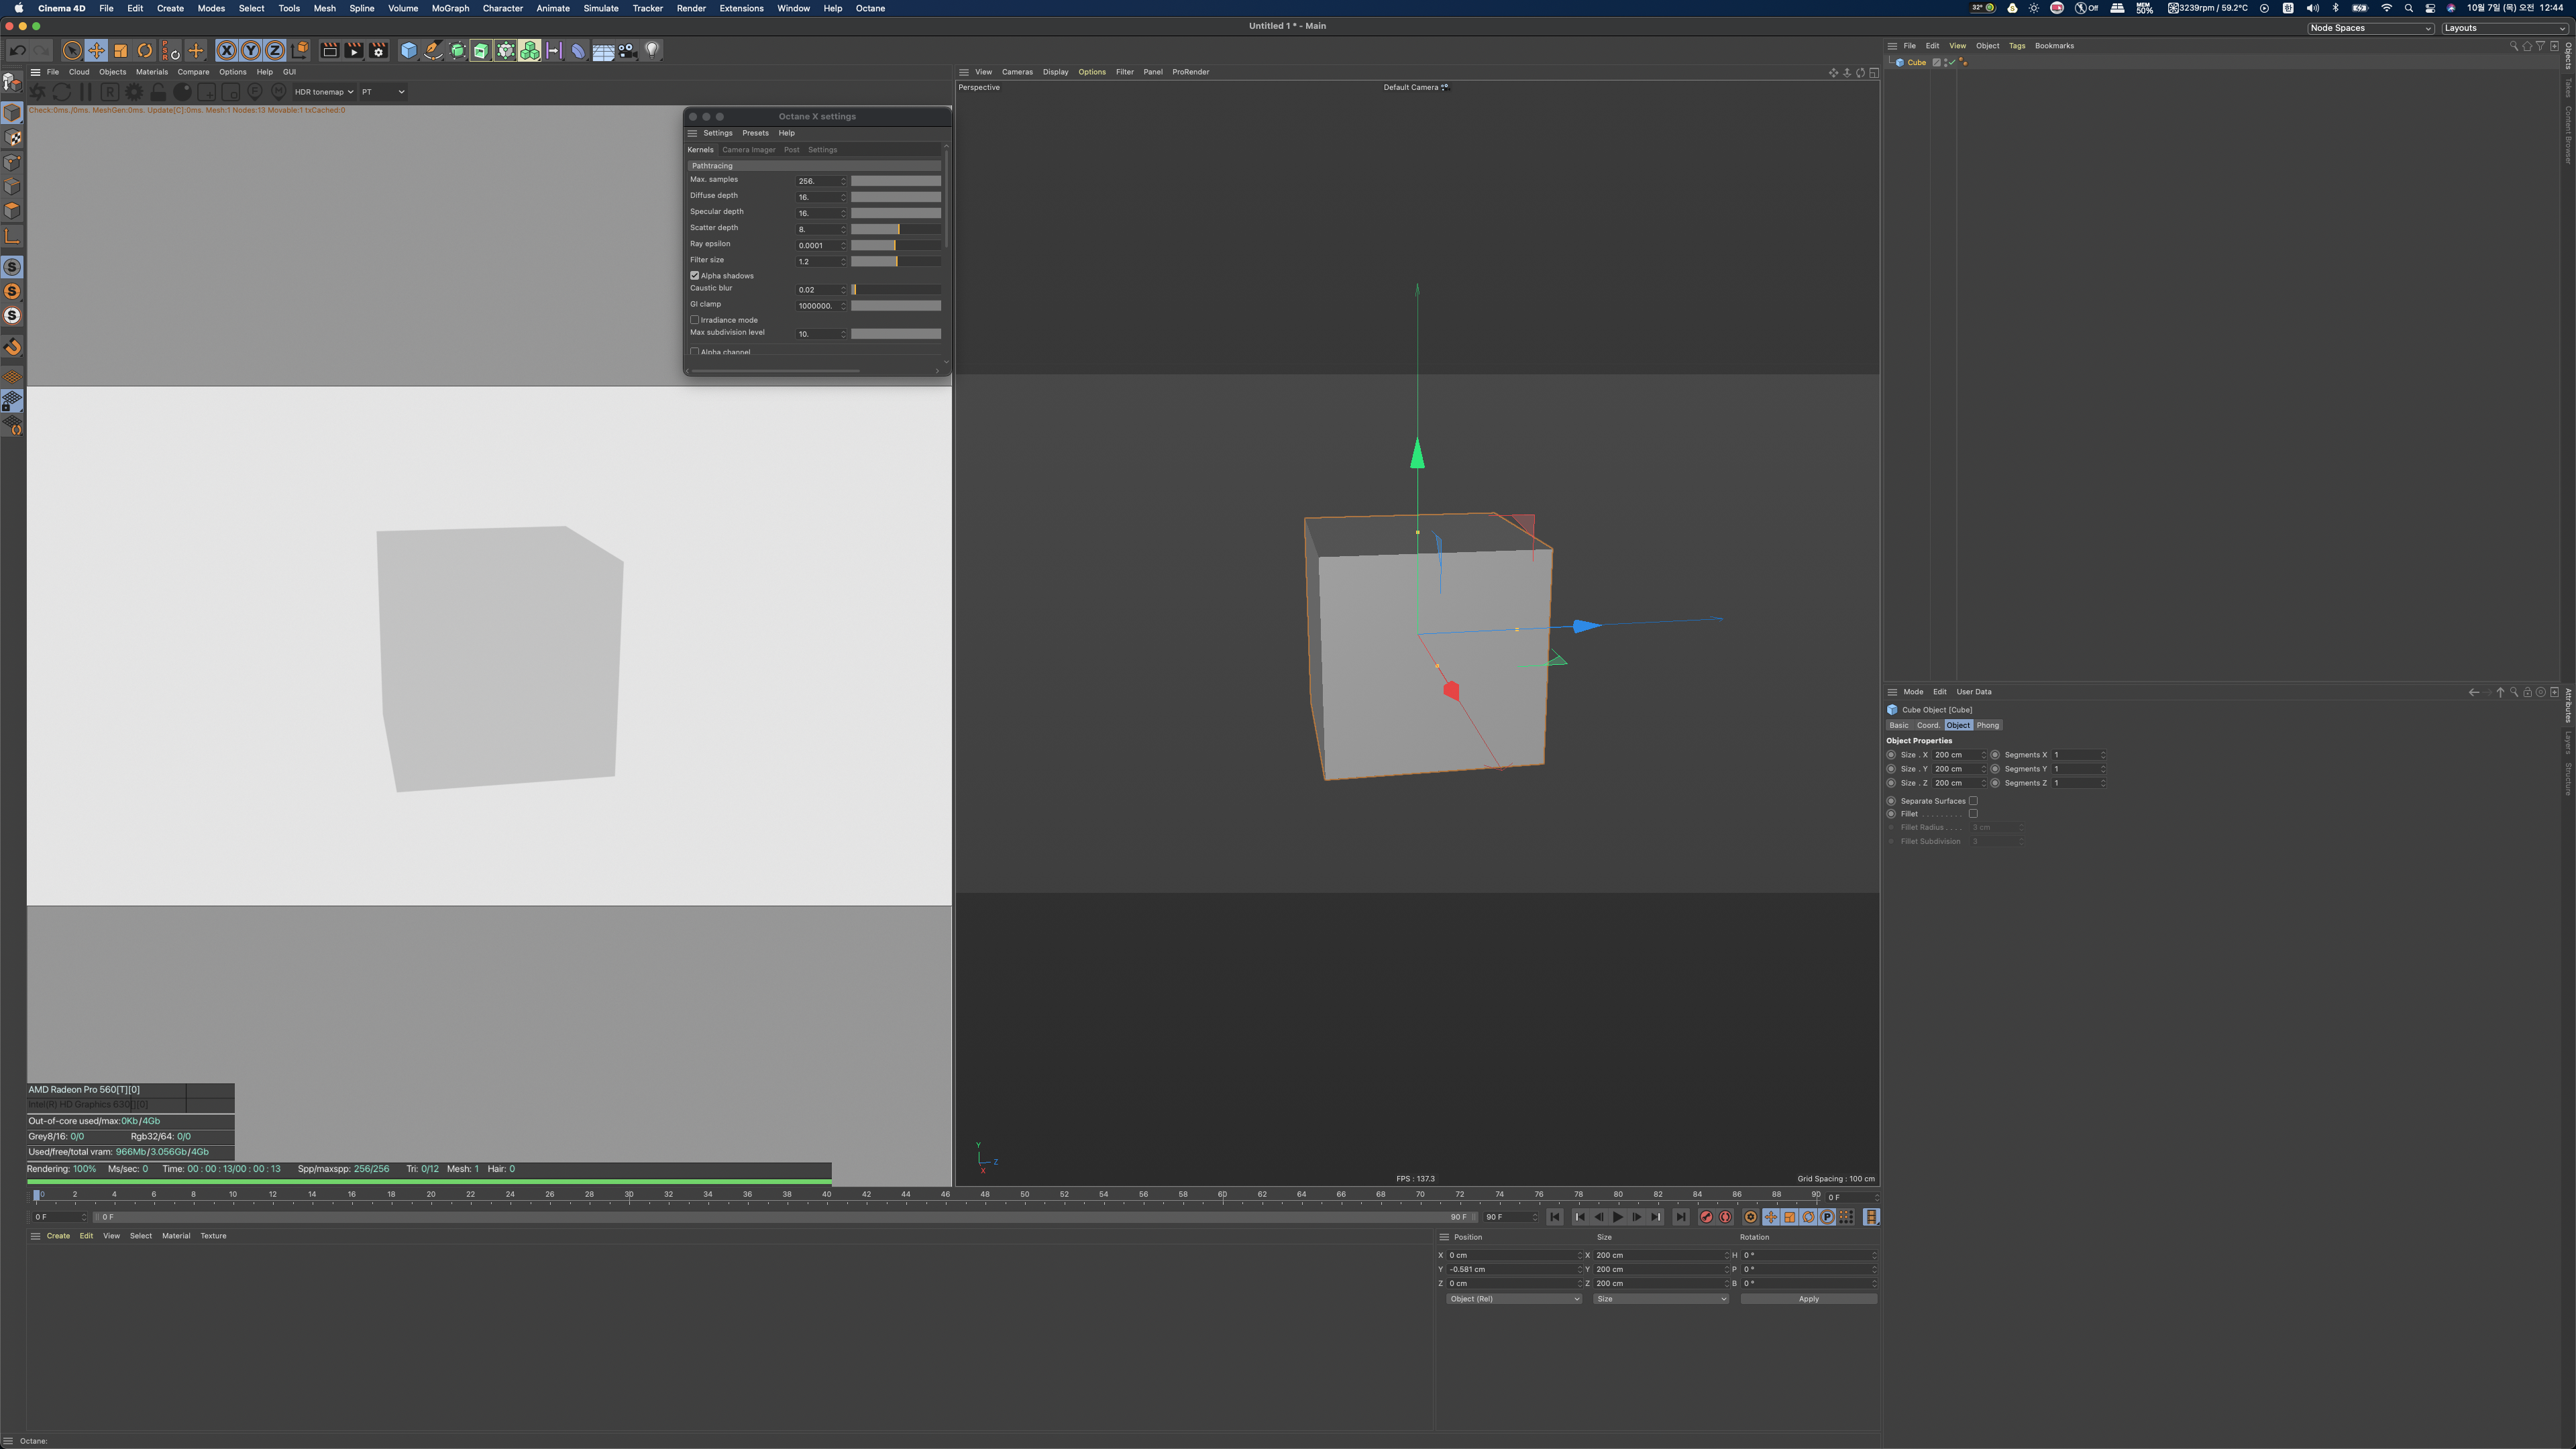
Task: Click the Apply button
Action: [x=1808, y=1299]
